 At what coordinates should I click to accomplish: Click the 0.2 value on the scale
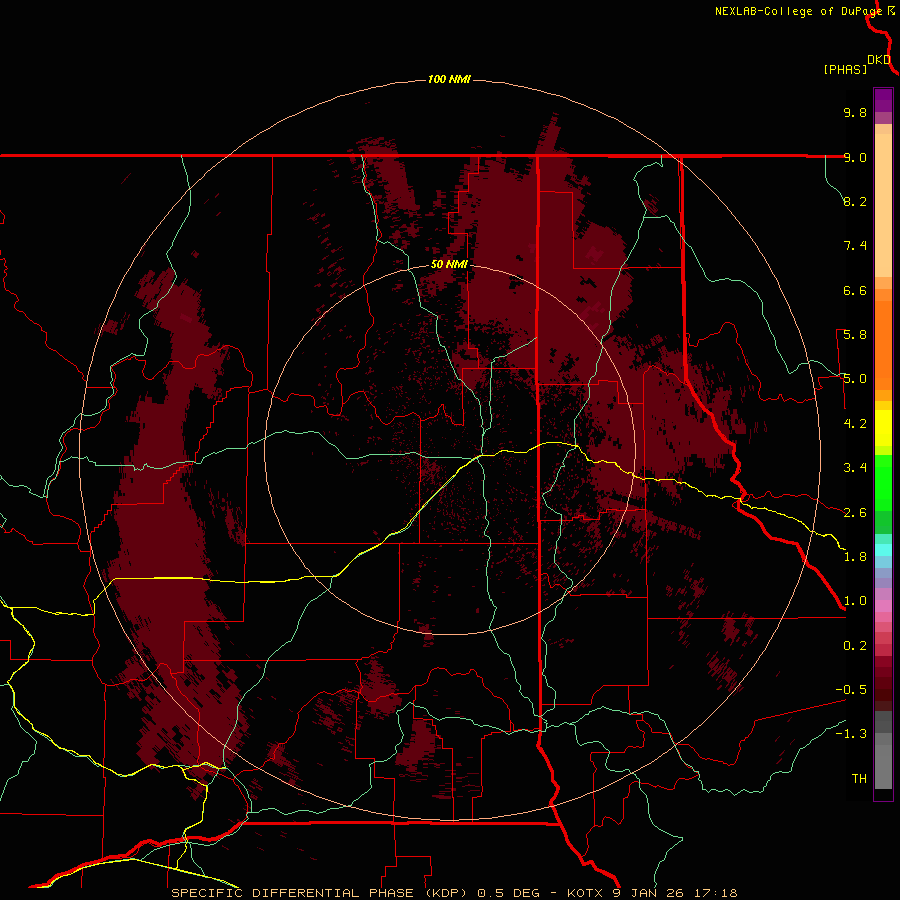pyautogui.click(x=855, y=646)
